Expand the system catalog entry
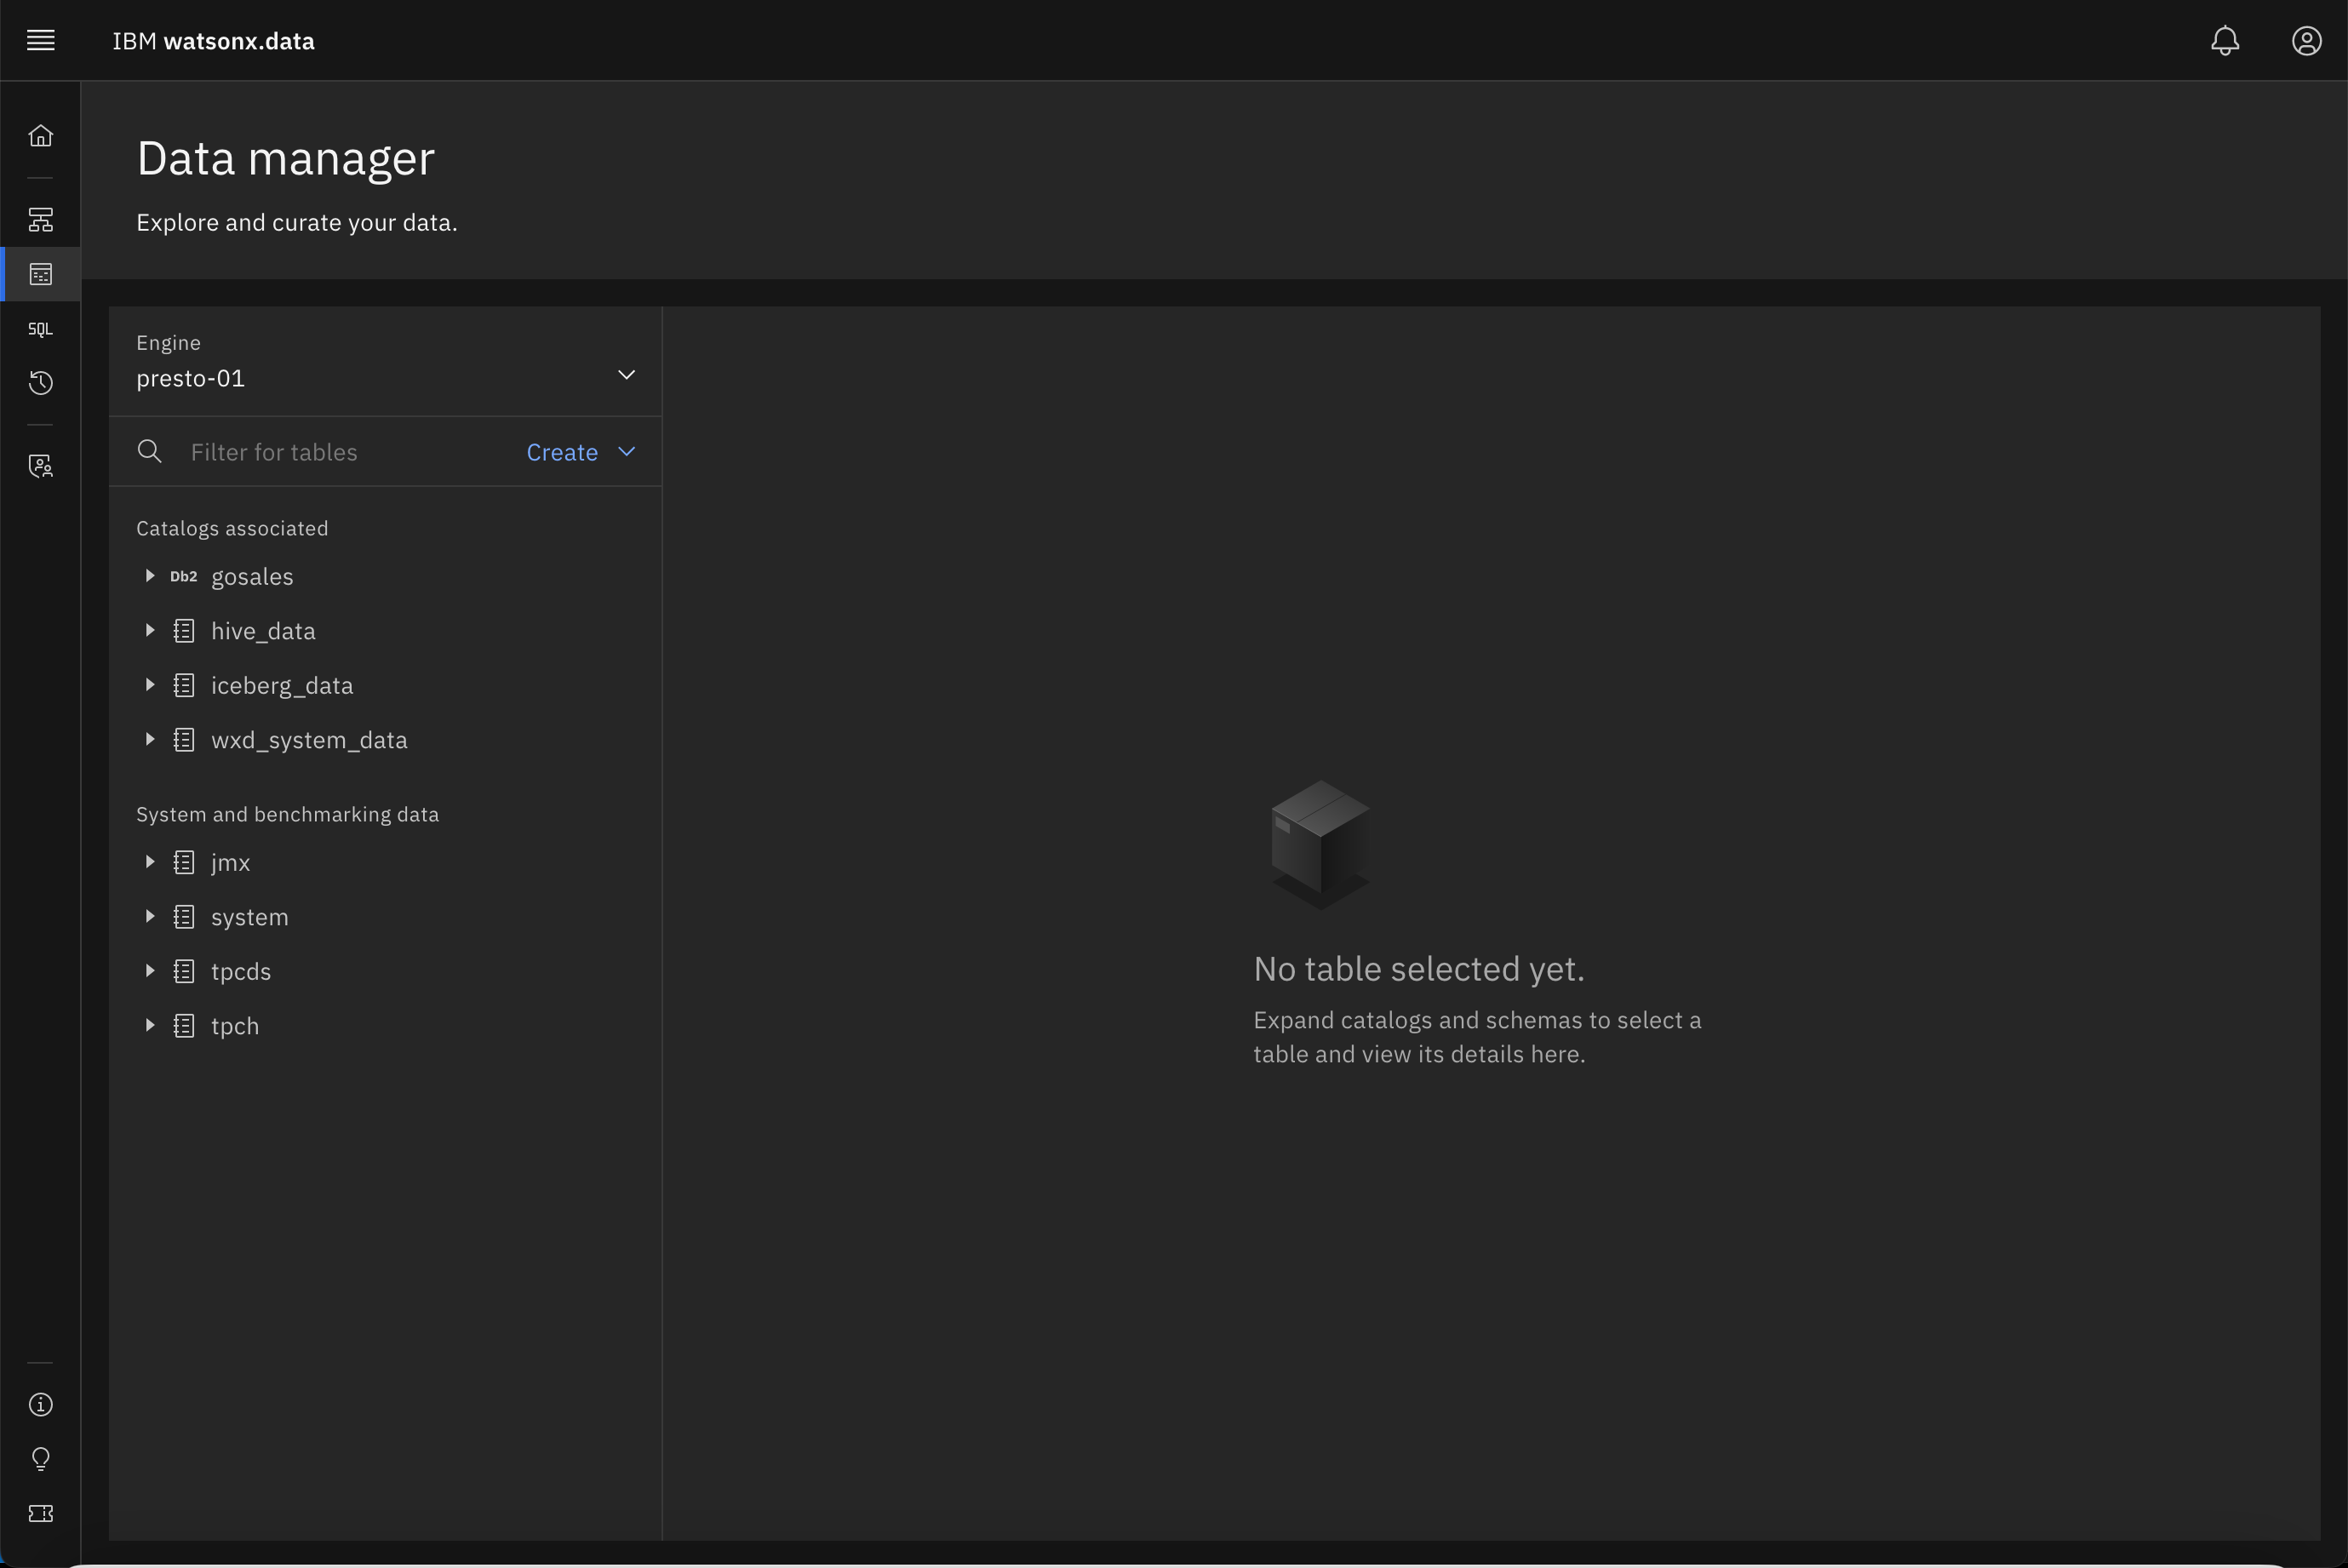 pos(149,917)
